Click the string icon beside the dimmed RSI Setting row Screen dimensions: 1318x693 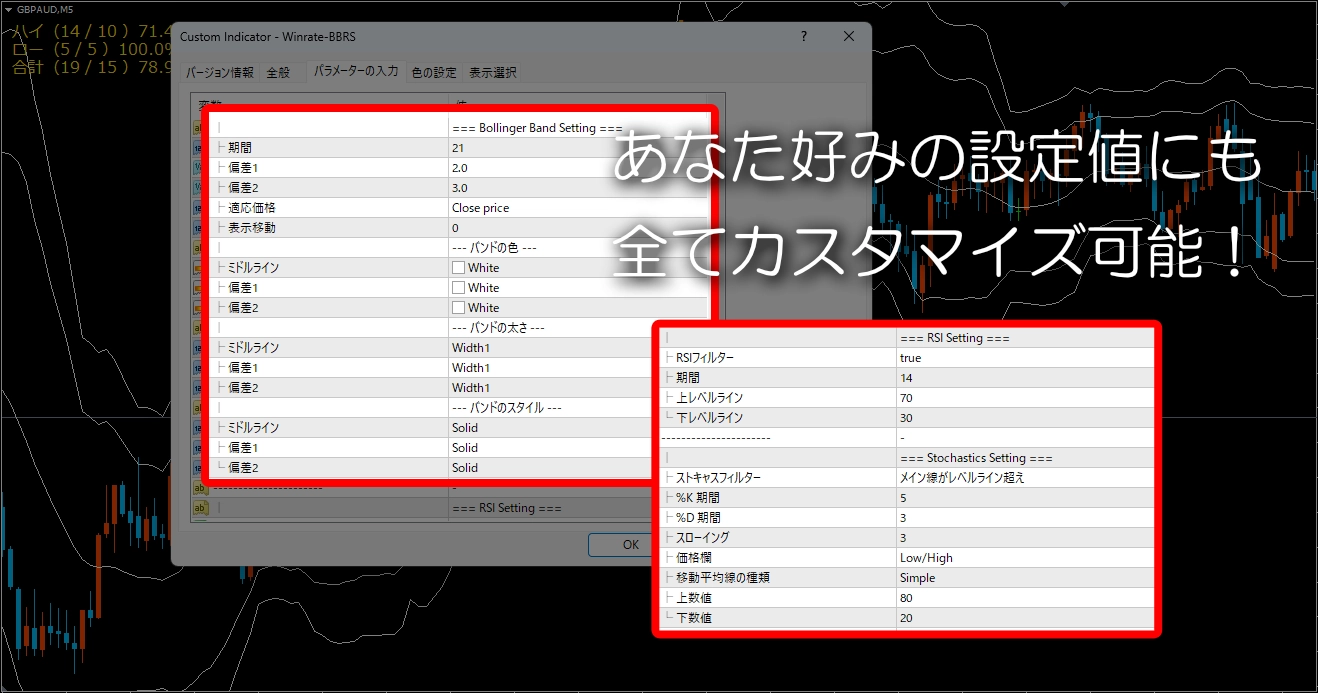pos(200,508)
